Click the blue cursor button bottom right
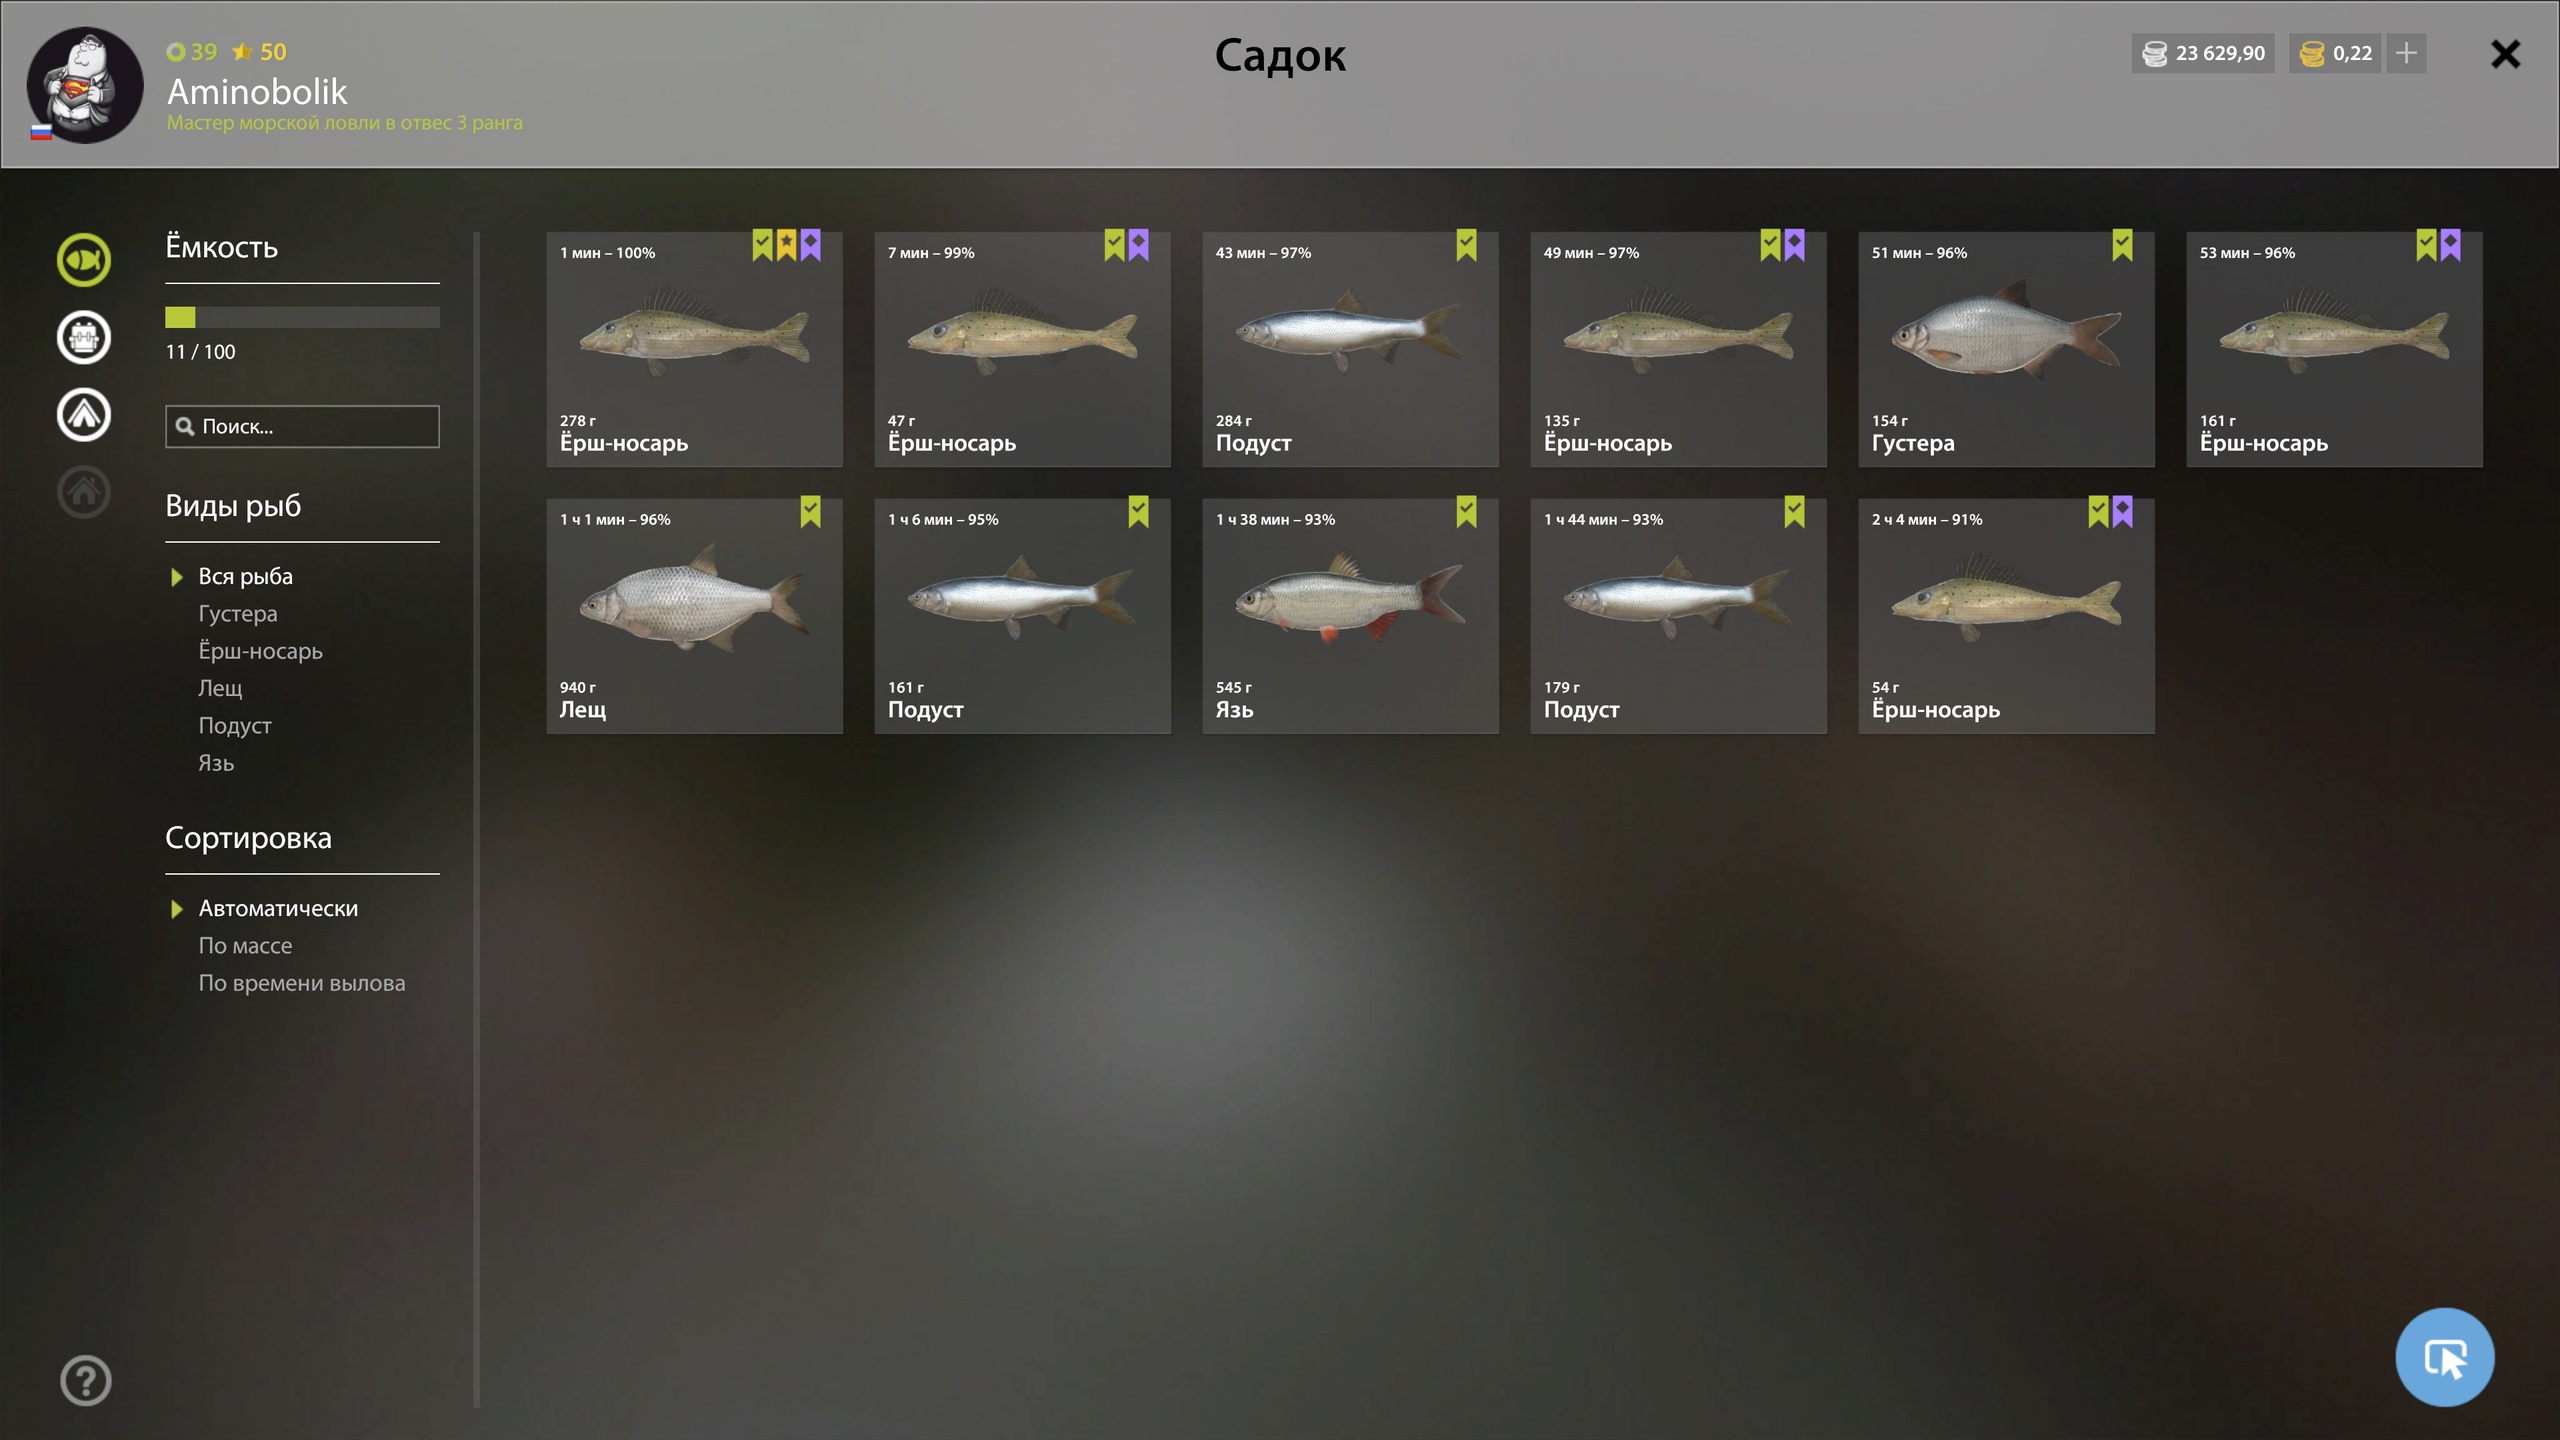This screenshot has height=1440, width=2560. coord(2444,1357)
